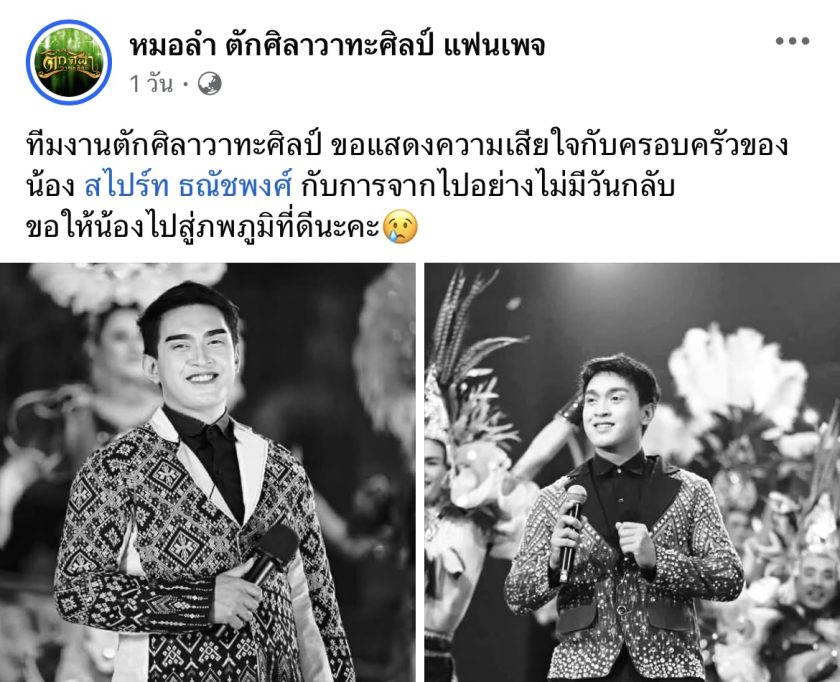Click the microphone held in right photo
Screen dimensions: 840x682
pyautogui.click(x=570, y=530)
